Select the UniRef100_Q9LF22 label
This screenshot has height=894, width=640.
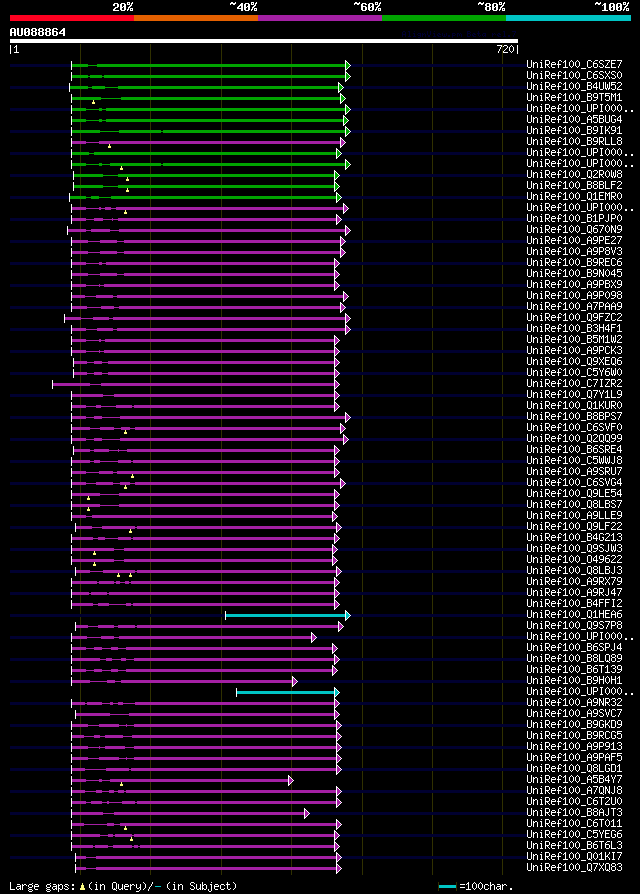tap(574, 527)
